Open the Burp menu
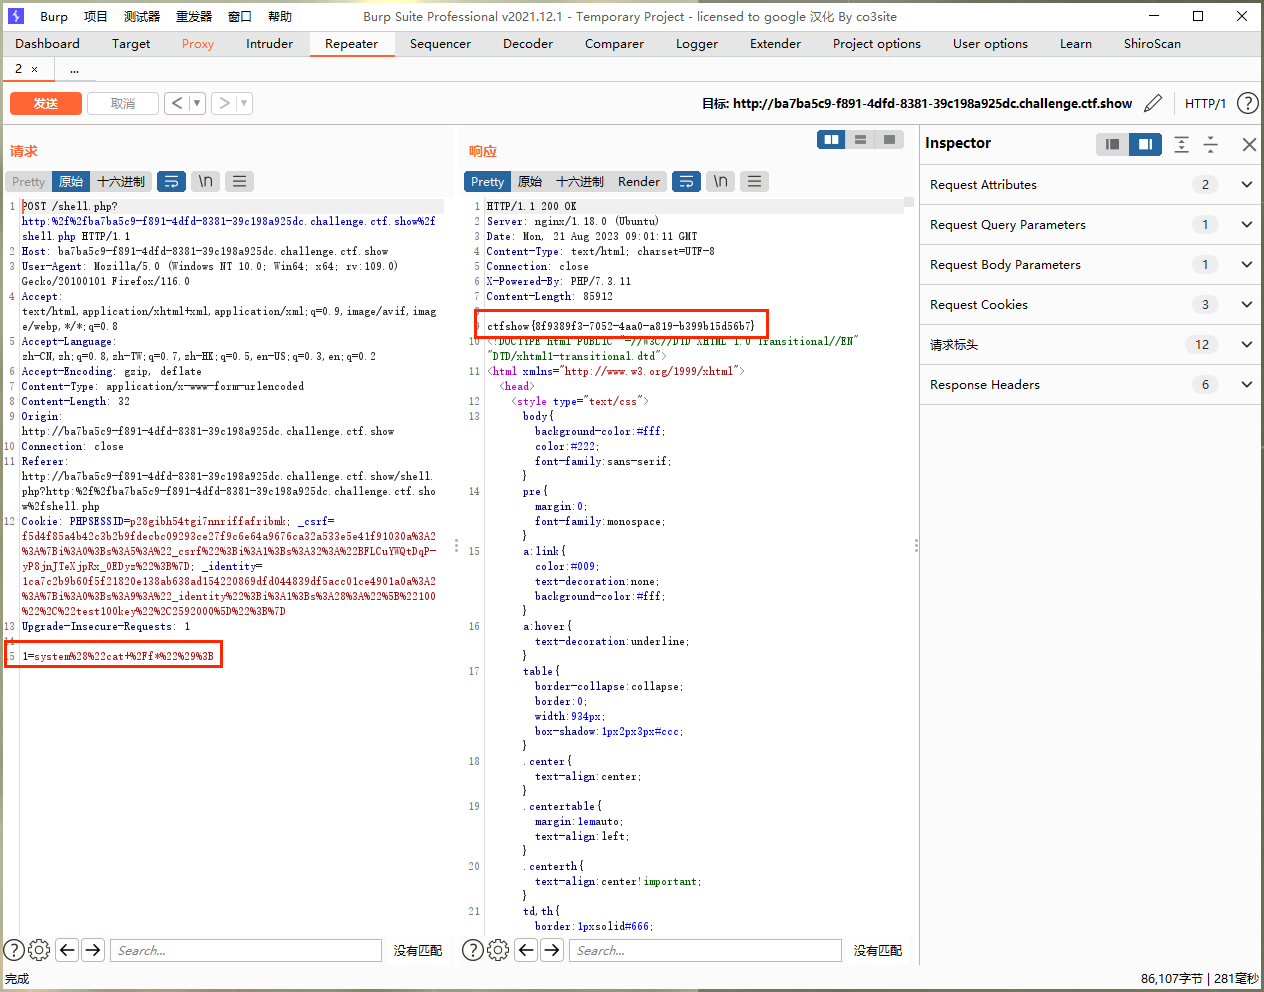1264x992 pixels. pyautogui.click(x=54, y=16)
